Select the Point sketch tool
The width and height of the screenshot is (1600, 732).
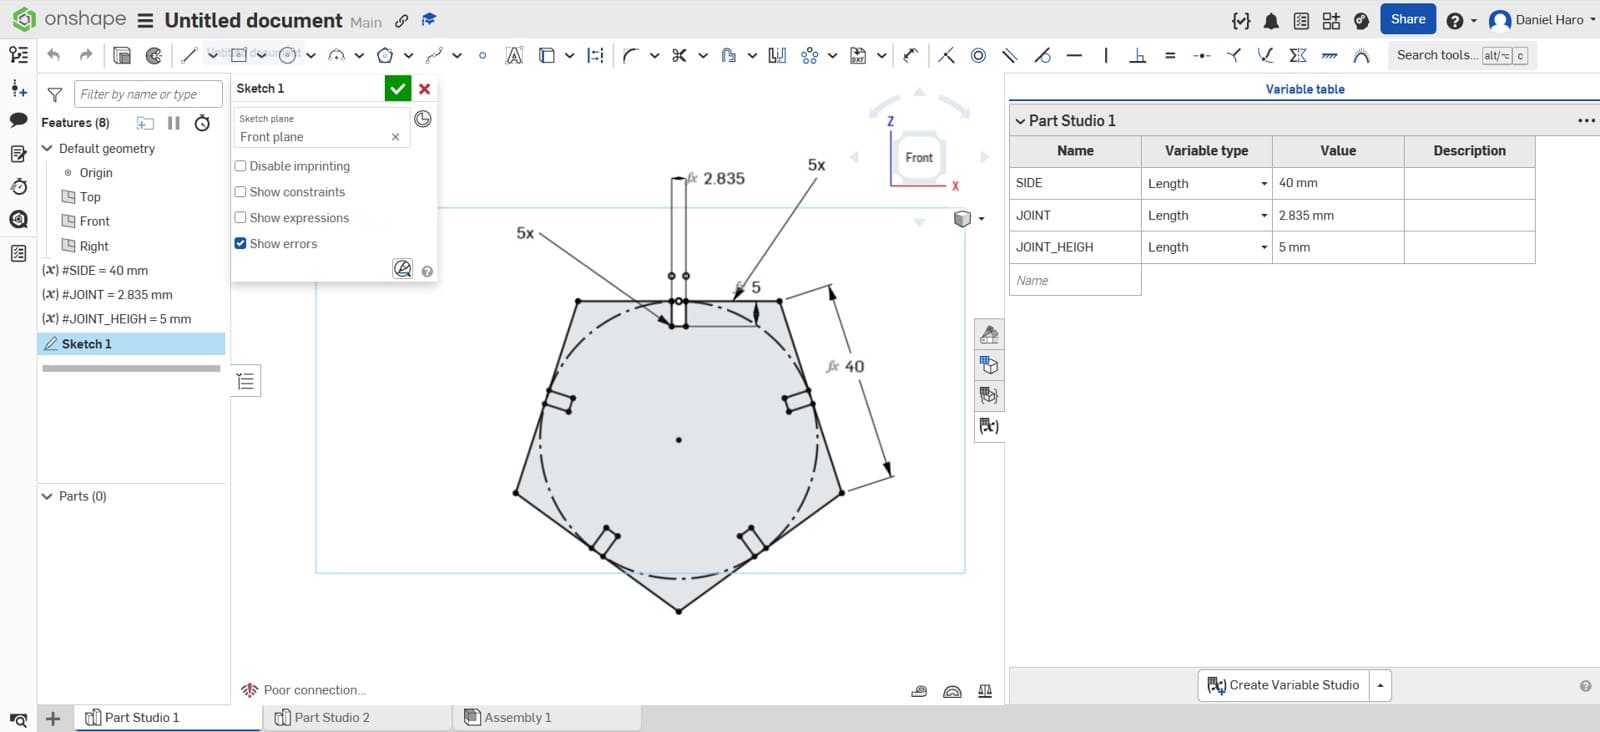tap(483, 55)
